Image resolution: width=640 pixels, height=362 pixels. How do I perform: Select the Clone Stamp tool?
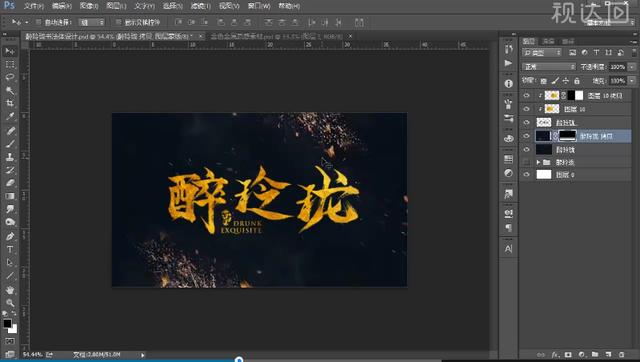[10, 157]
